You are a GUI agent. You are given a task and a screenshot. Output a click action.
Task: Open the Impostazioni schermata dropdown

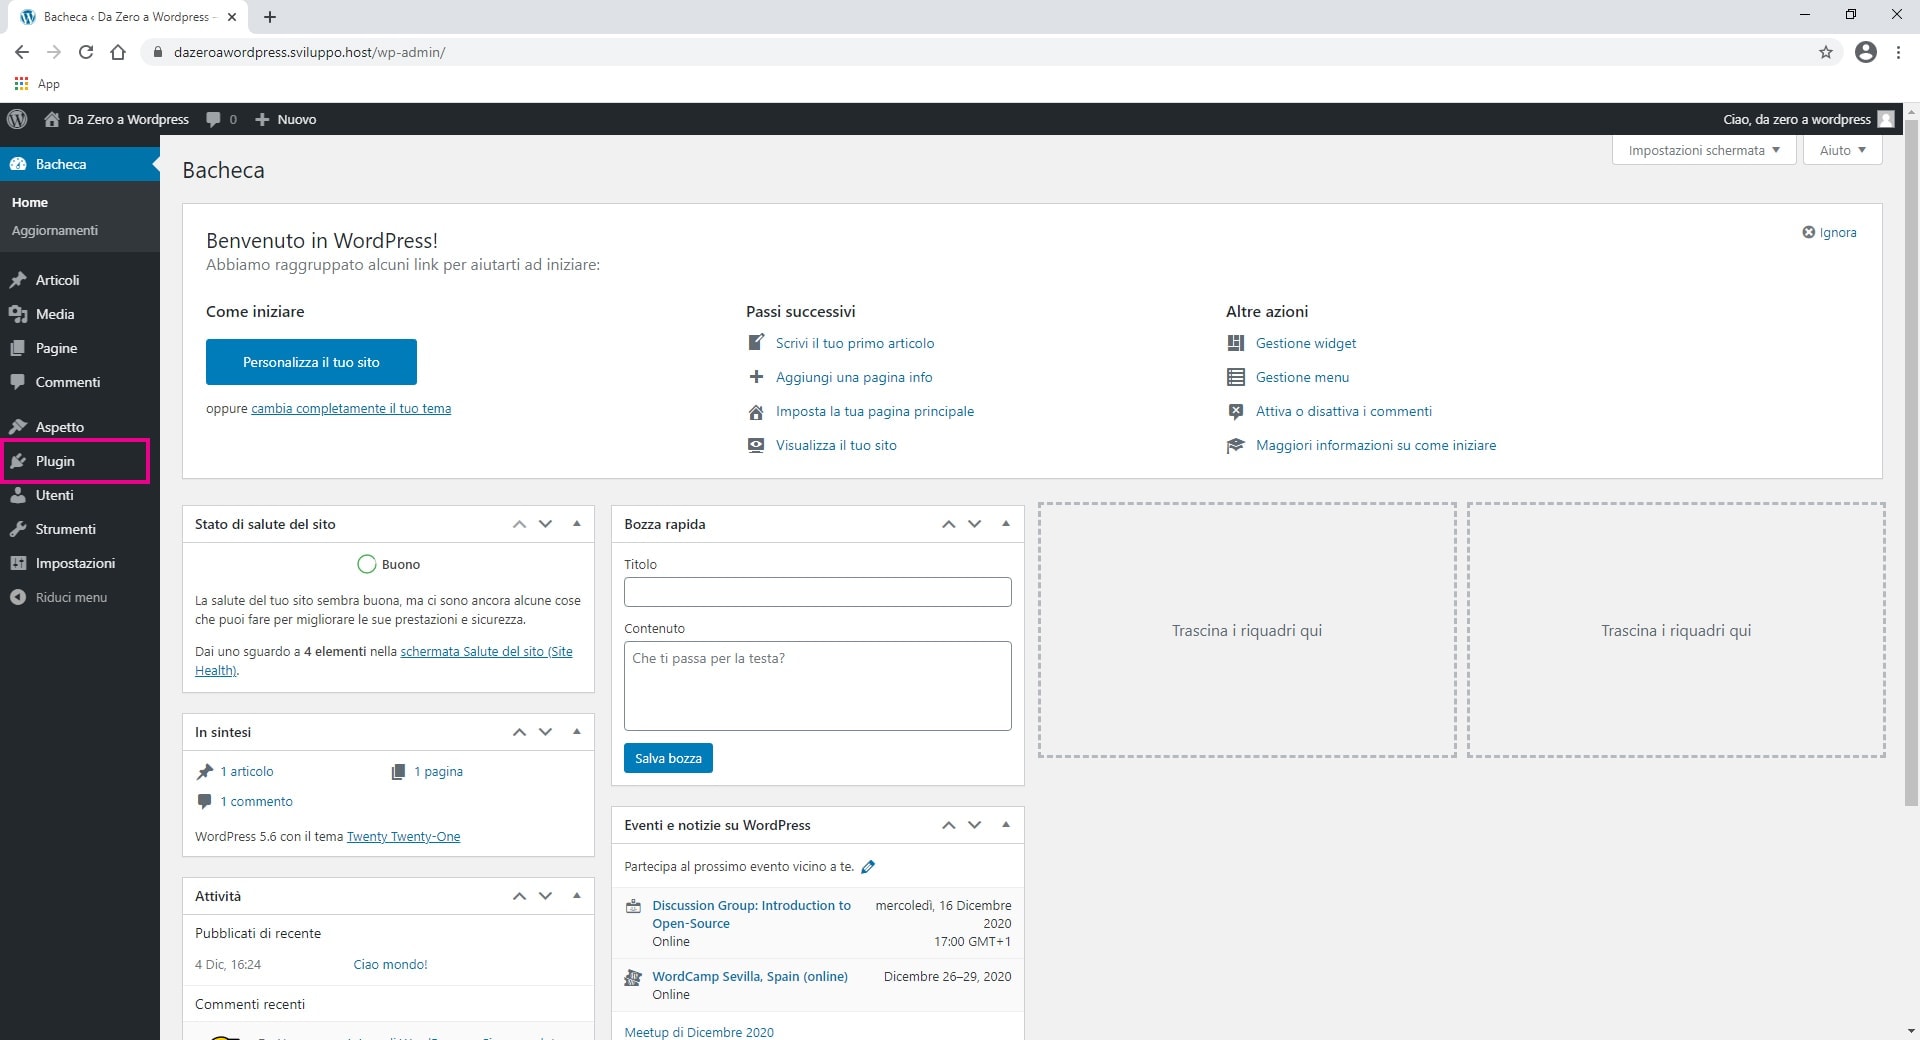[1704, 150]
